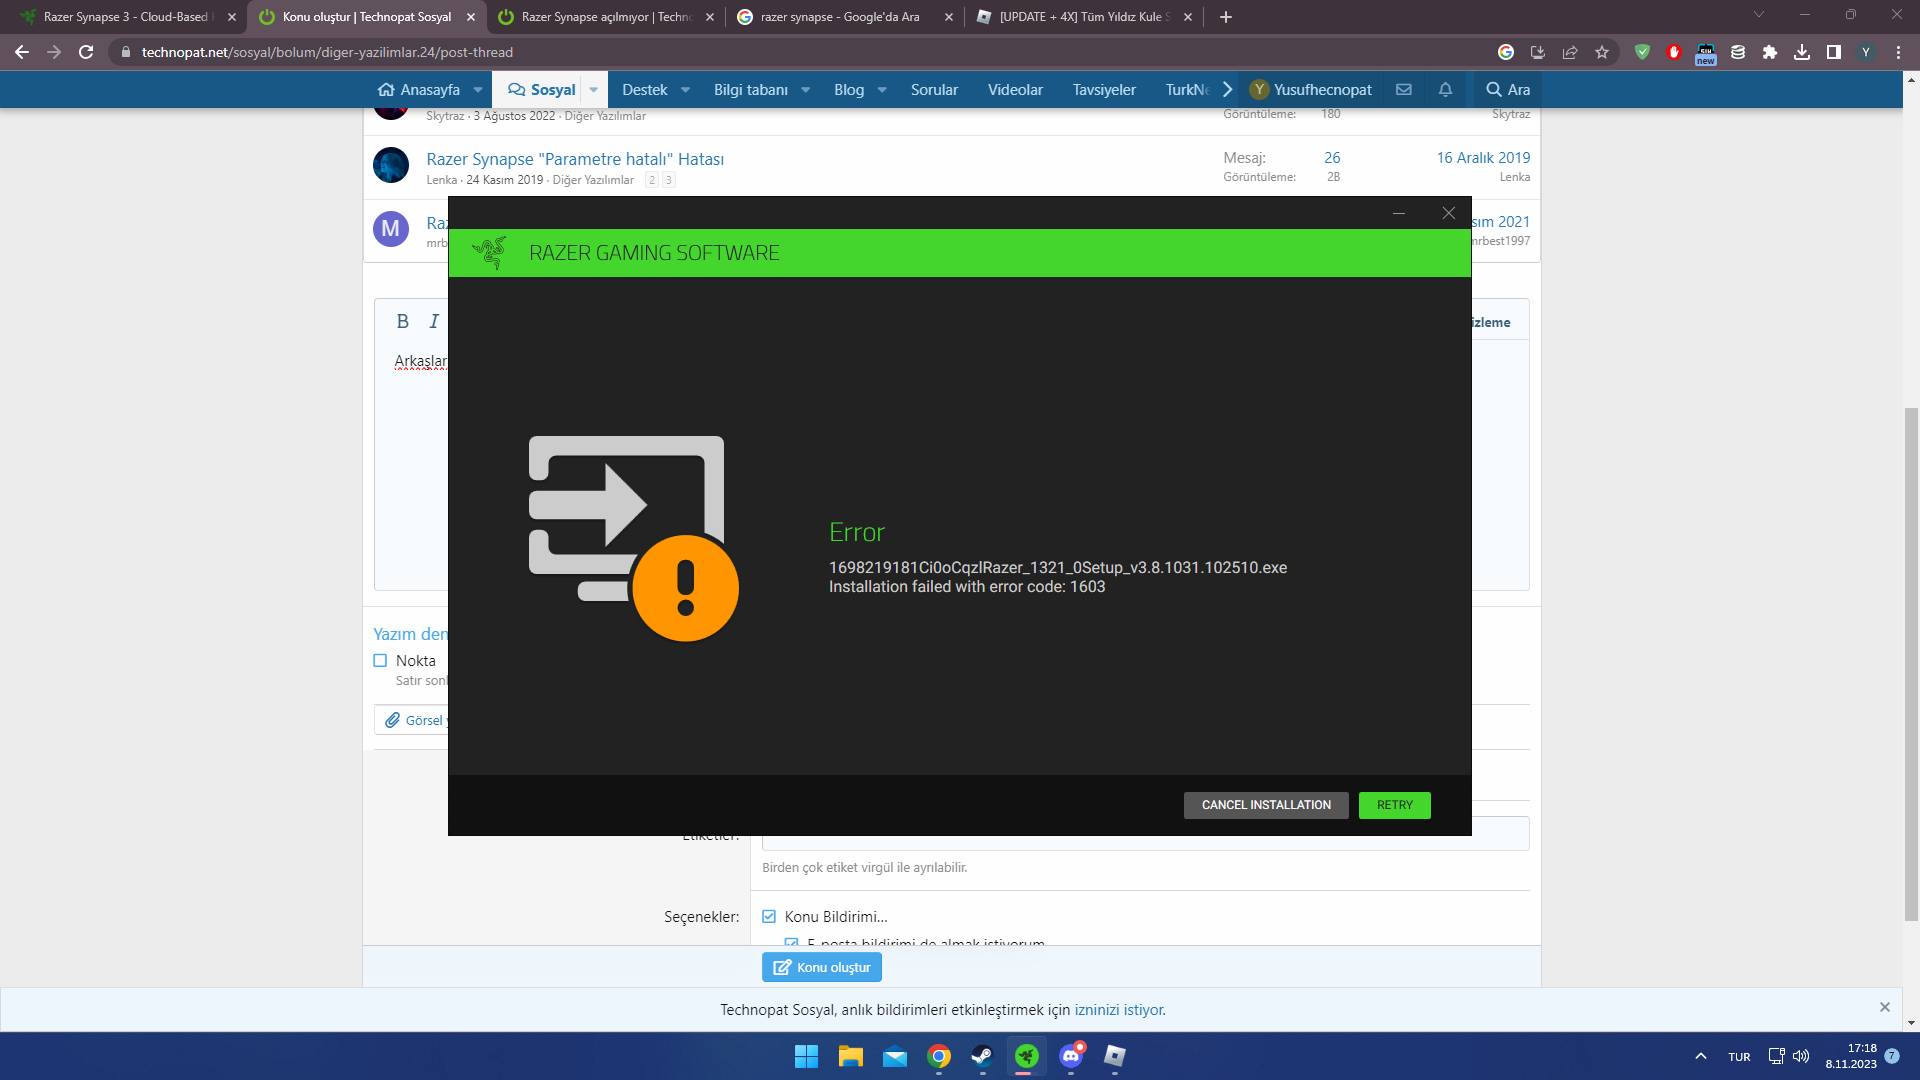Open Steam from the taskbar

982,1056
